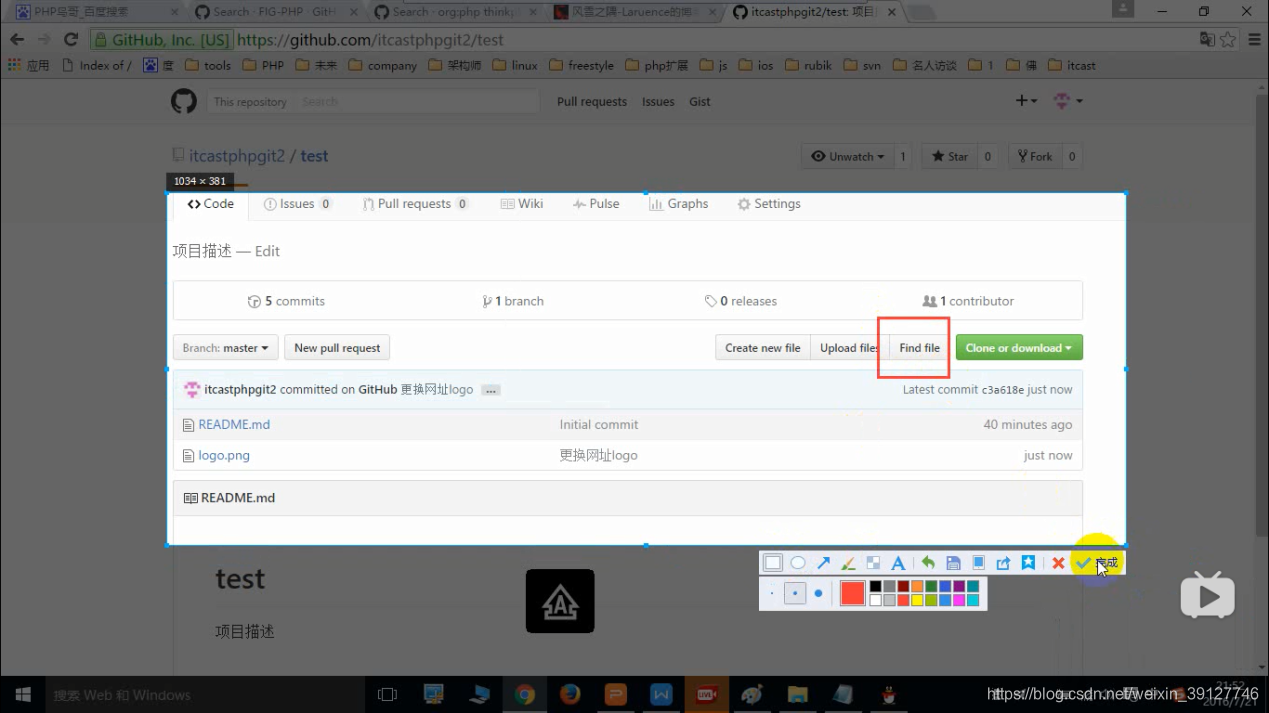Click the Find file button

pos(919,348)
